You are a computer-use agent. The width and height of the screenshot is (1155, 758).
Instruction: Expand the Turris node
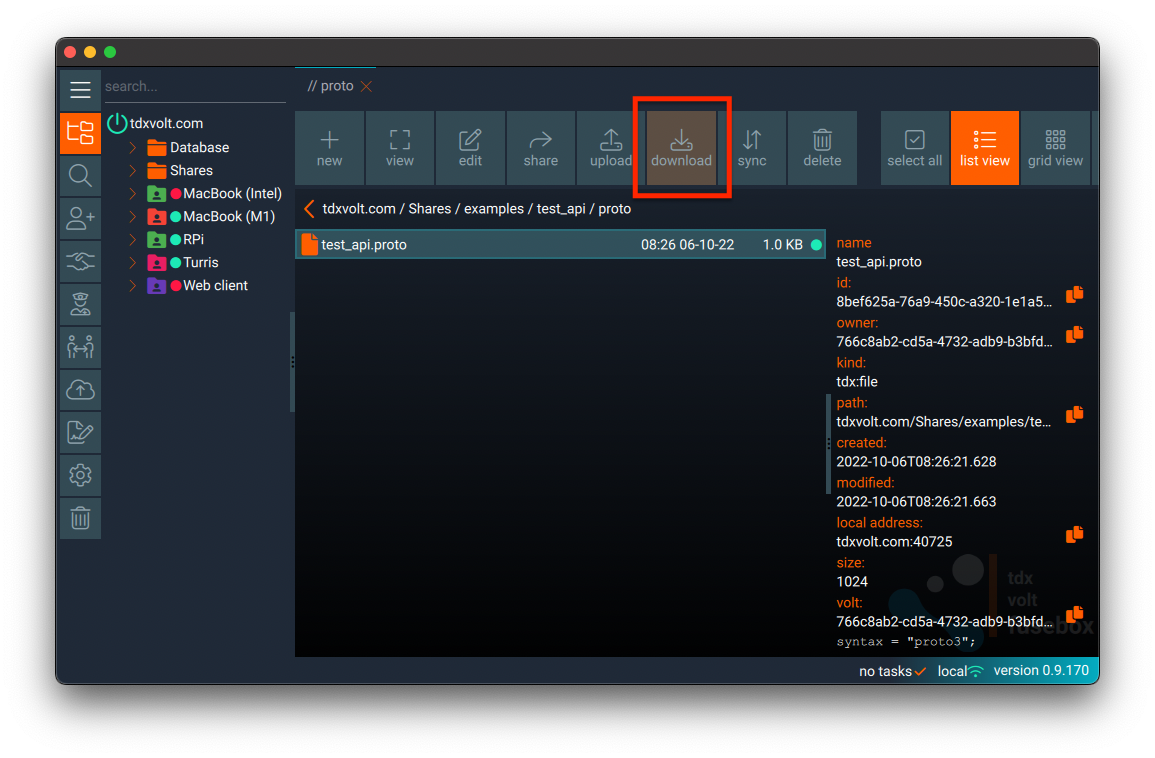(133, 262)
